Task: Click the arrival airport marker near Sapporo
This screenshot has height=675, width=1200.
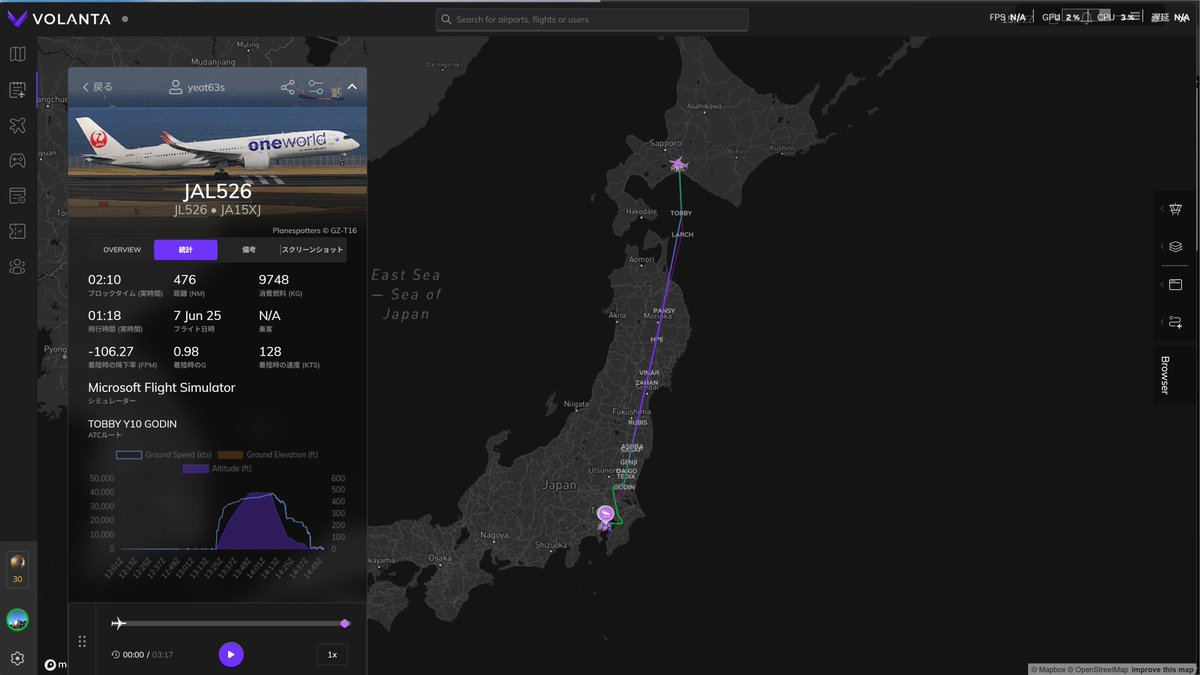Action: click(678, 163)
